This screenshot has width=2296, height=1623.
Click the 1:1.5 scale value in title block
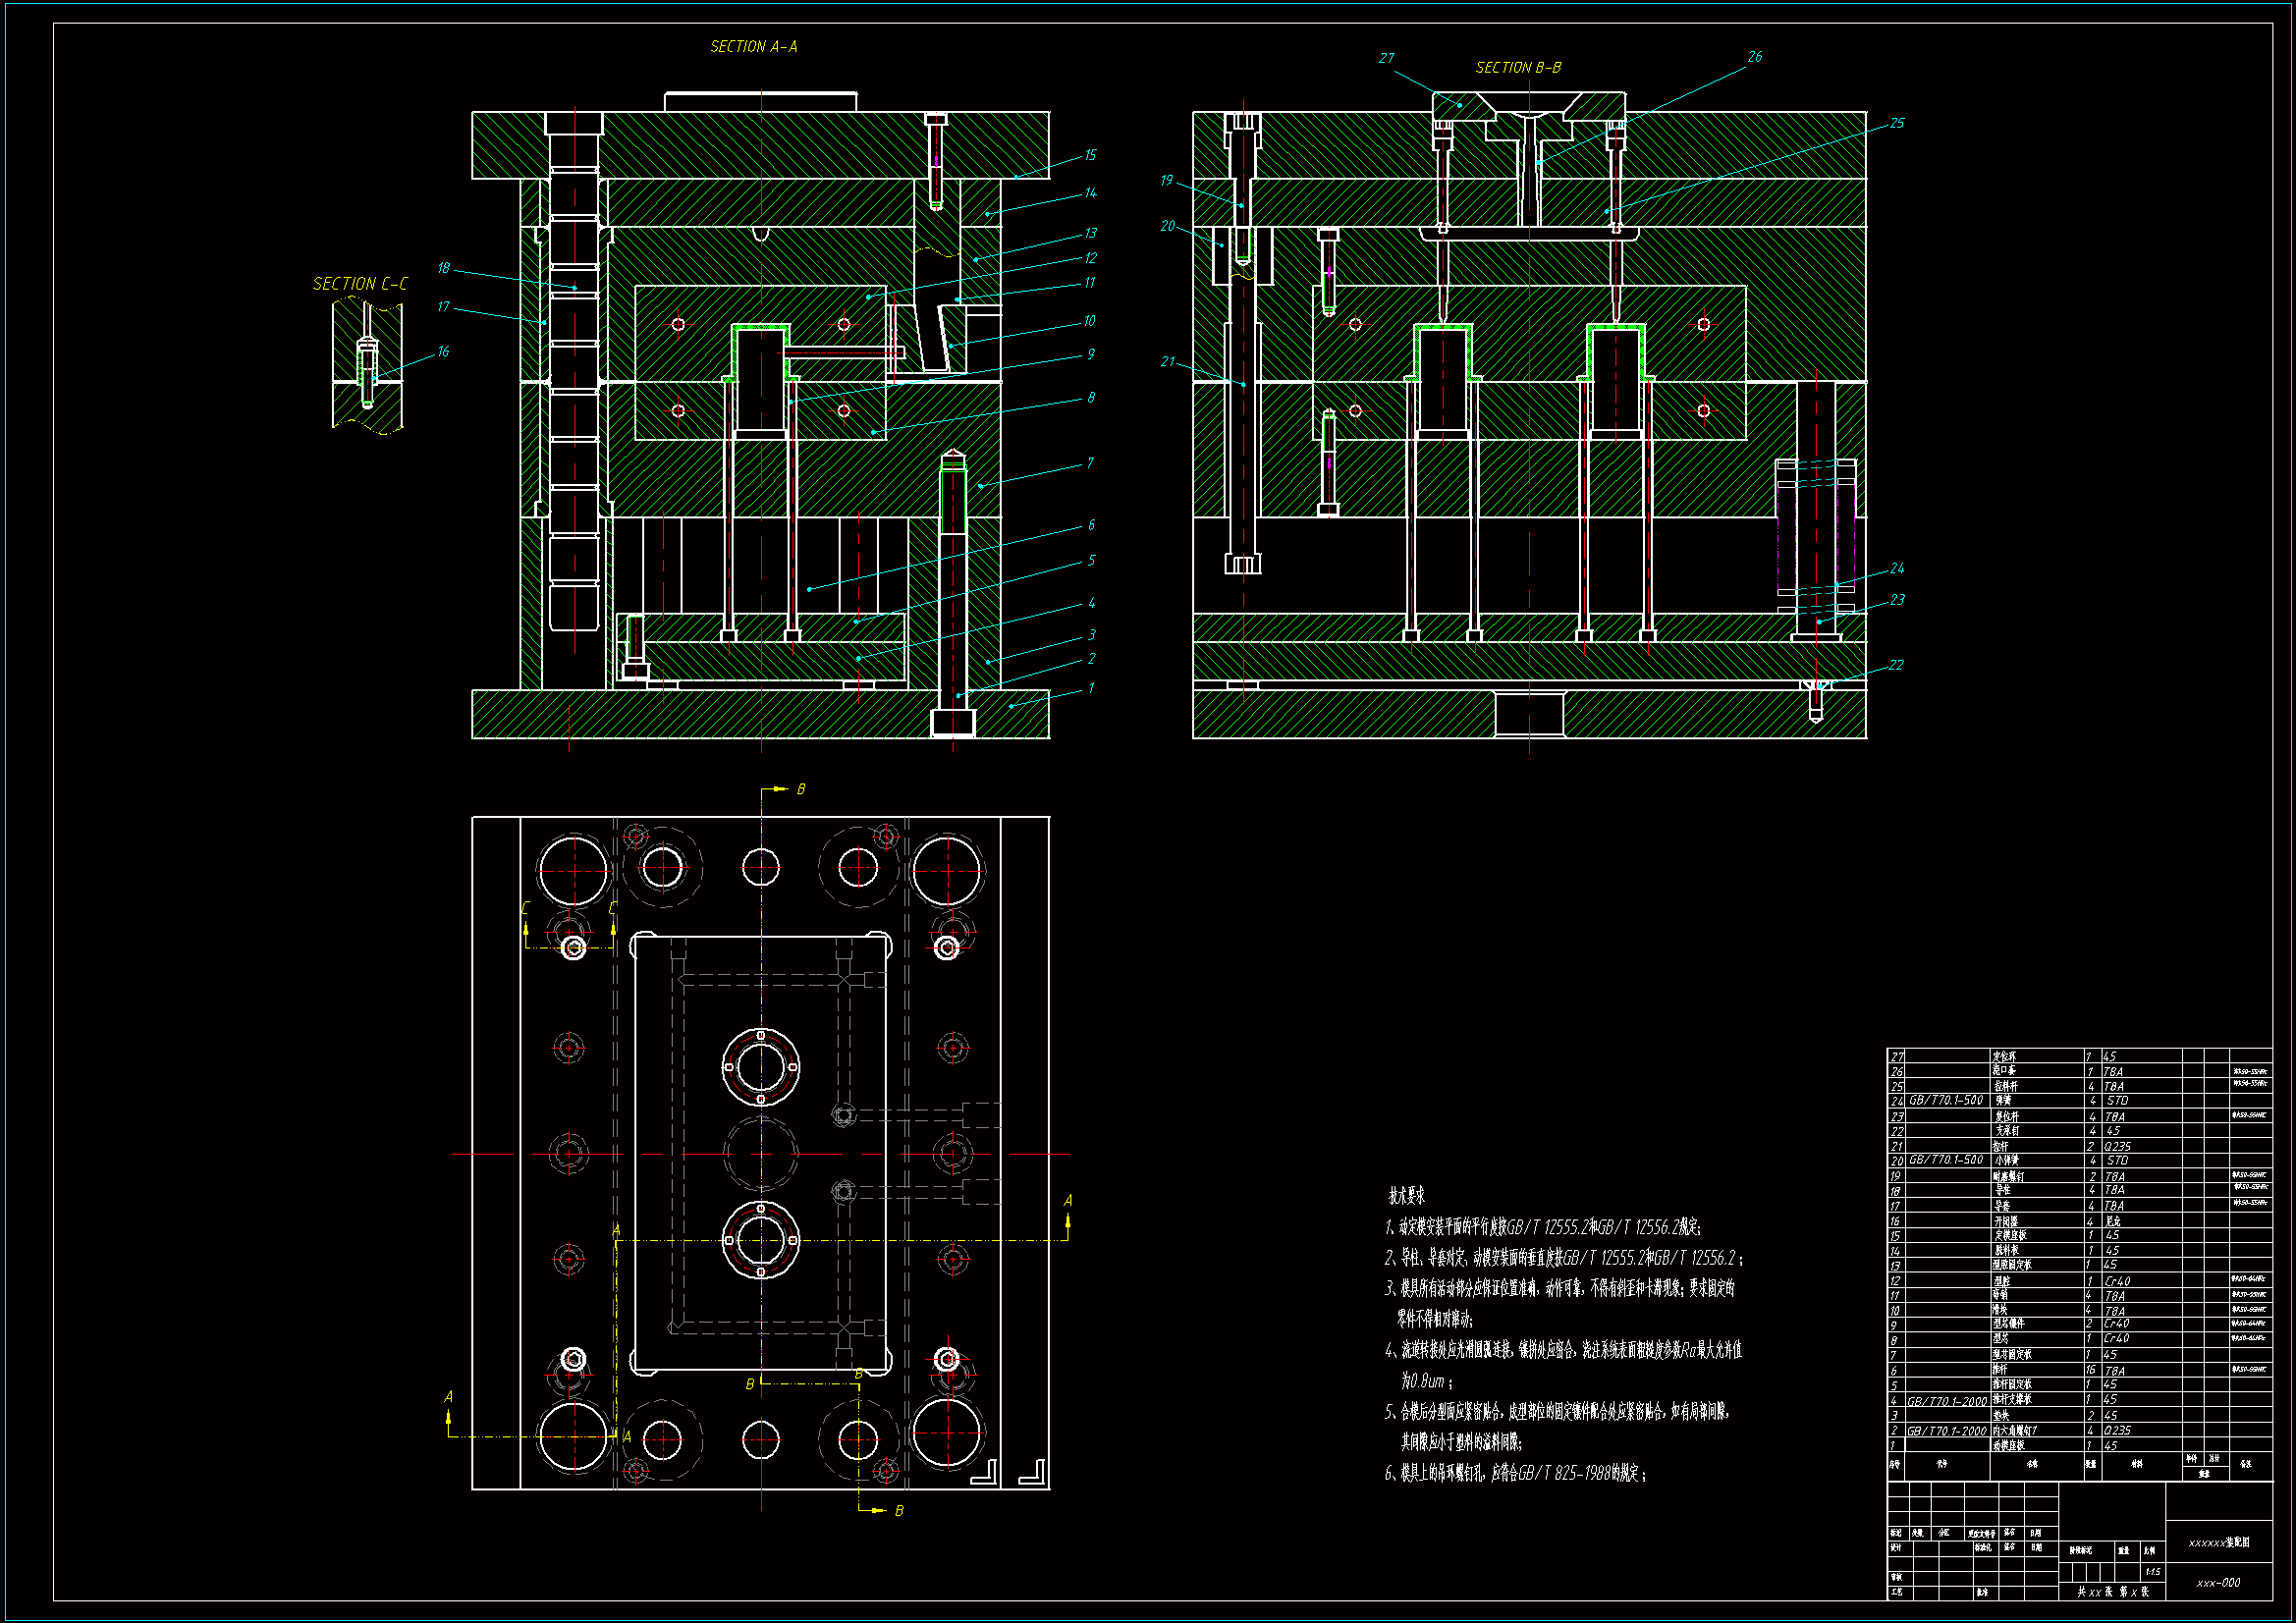click(2152, 1572)
